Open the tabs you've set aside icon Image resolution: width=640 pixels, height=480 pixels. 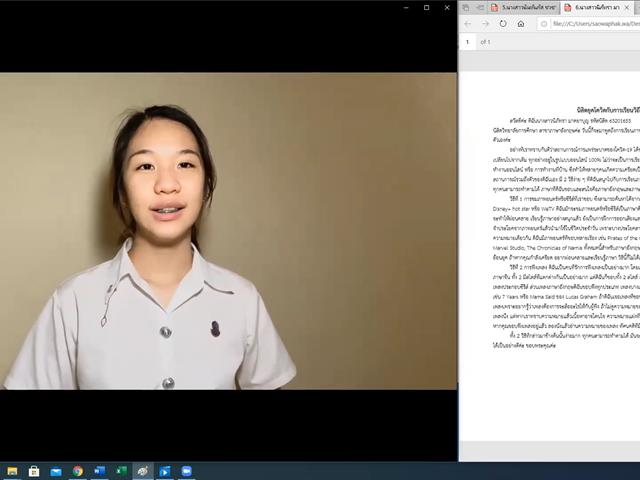[466, 7]
